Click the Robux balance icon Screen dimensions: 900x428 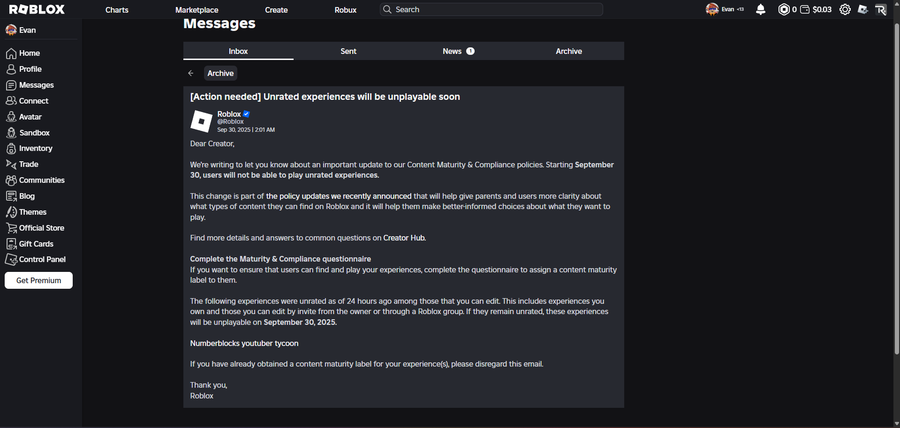(x=784, y=10)
